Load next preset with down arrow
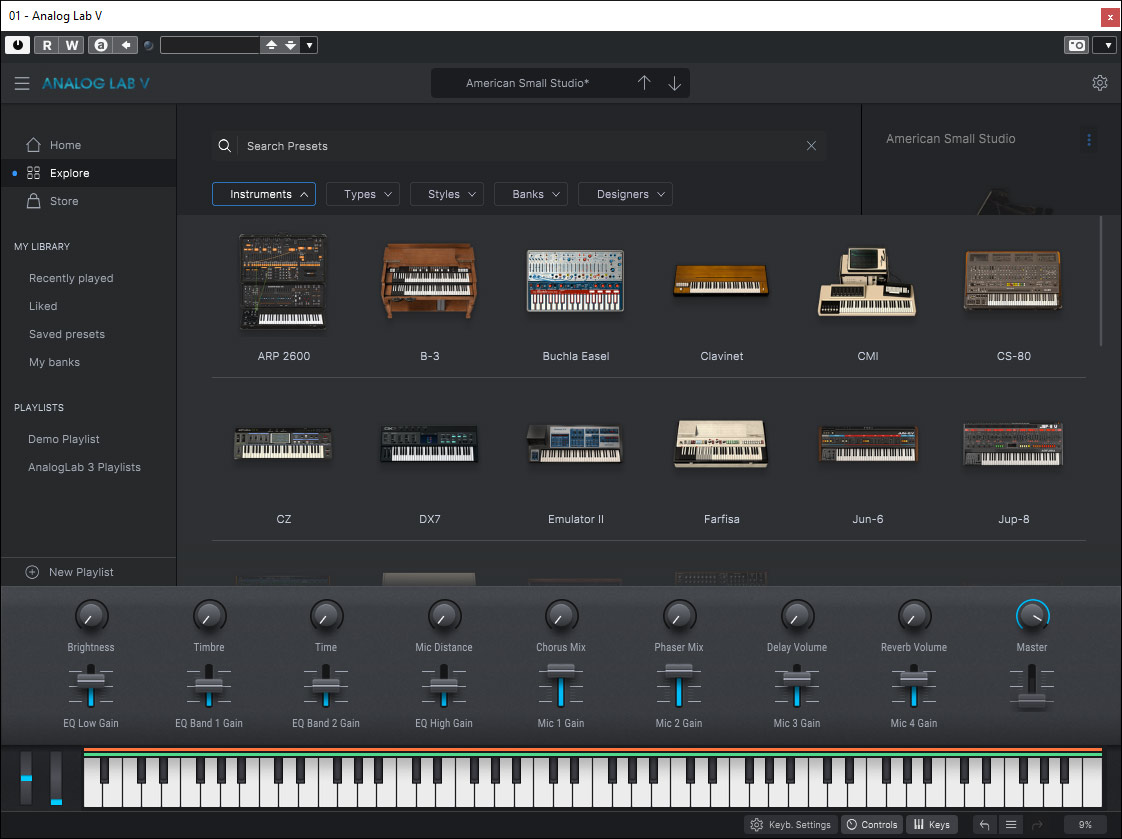 click(675, 83)
